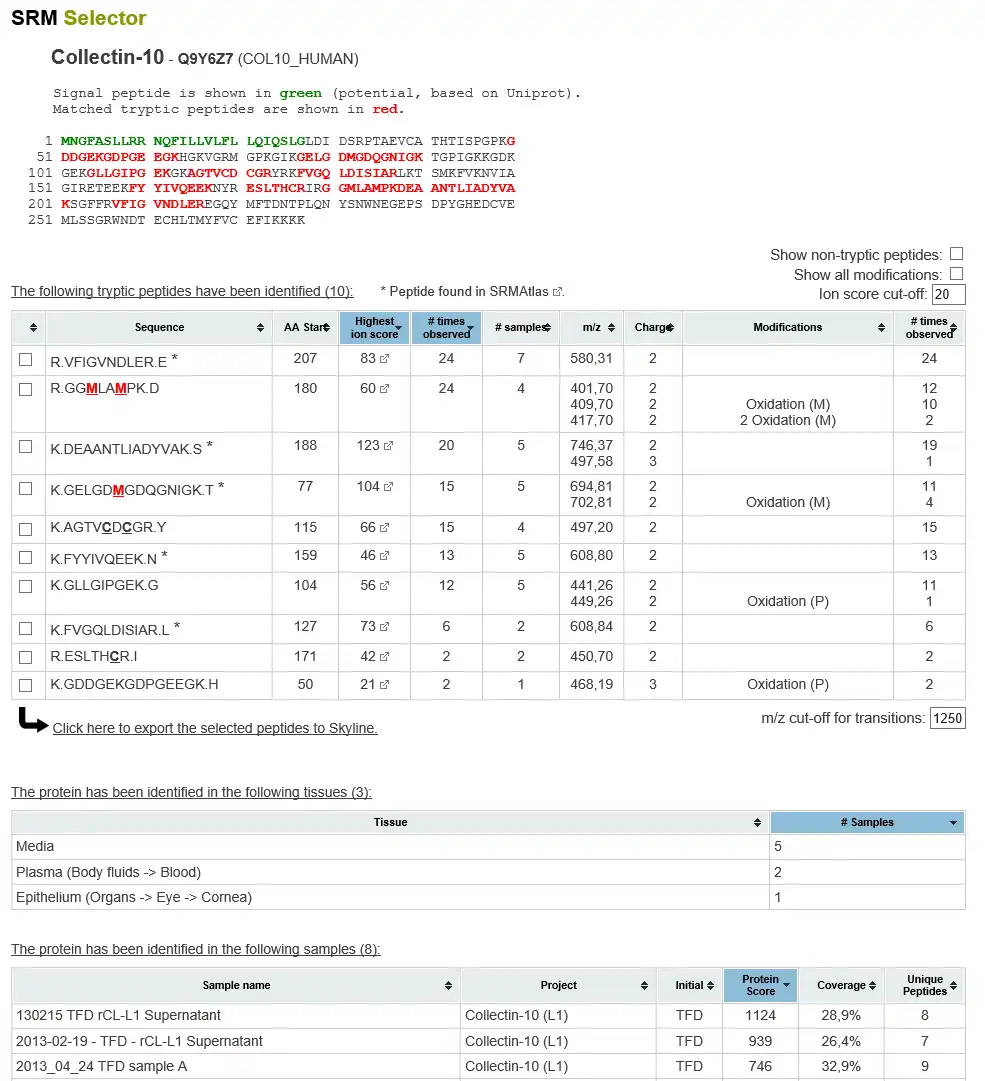Select checkbox for peptide K.GDDGEKGDPGEEGK.H
This screenshot has width=985, height=1081.
pos(26,685)
